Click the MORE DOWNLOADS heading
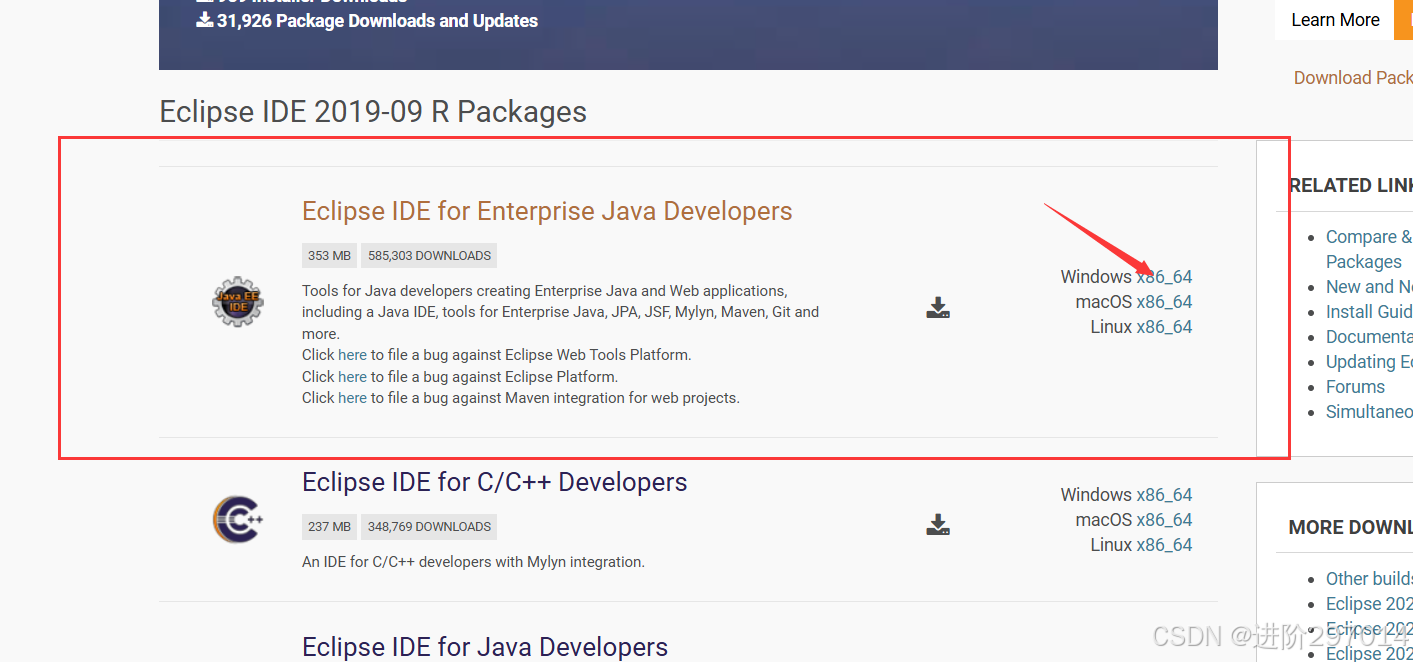 [1350, 528]
